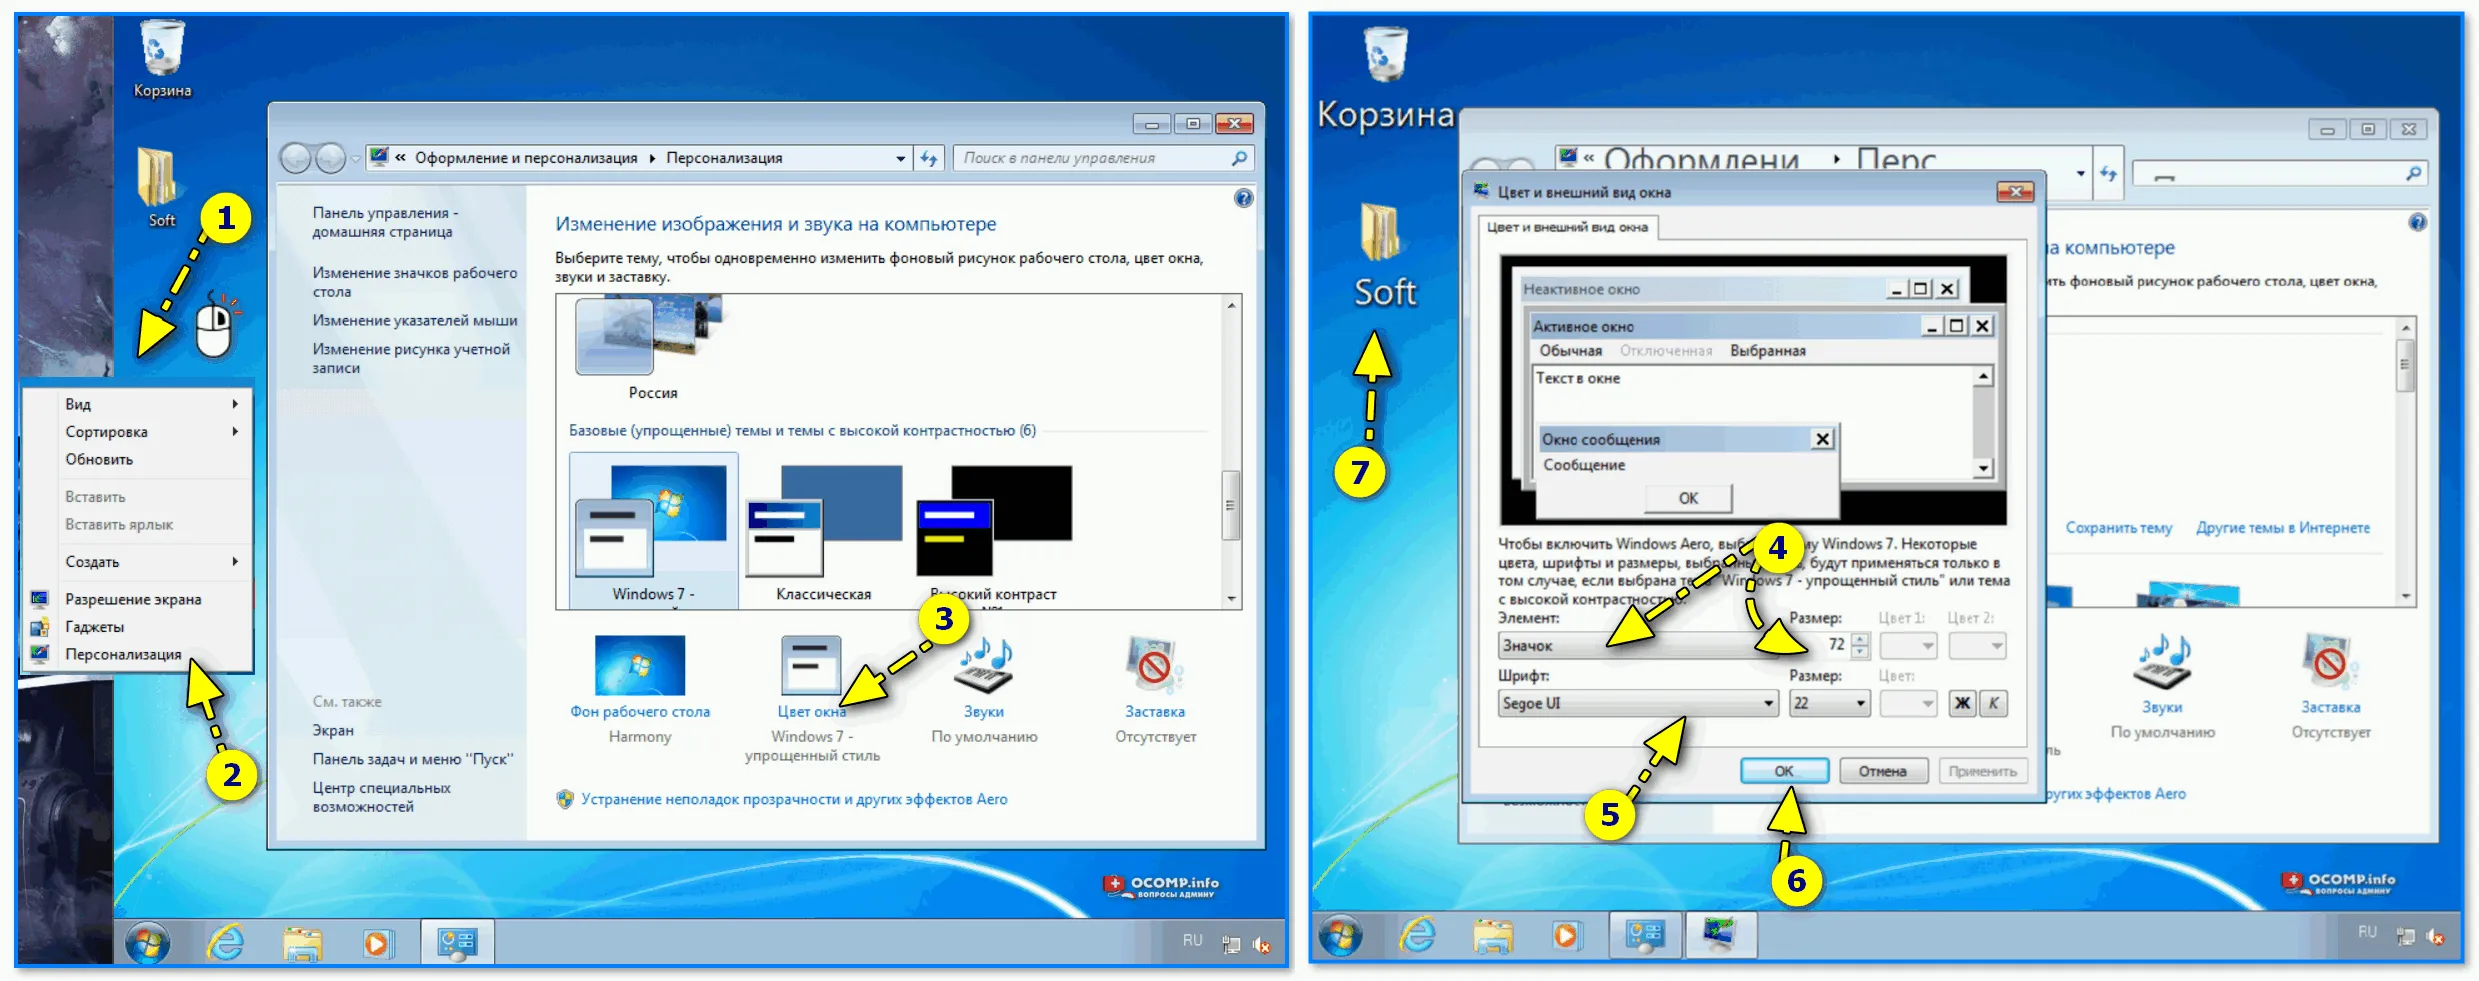The image size is (2479, 981).
Task: Choose Обновить in the context menu
Action: tap(137, 460)
